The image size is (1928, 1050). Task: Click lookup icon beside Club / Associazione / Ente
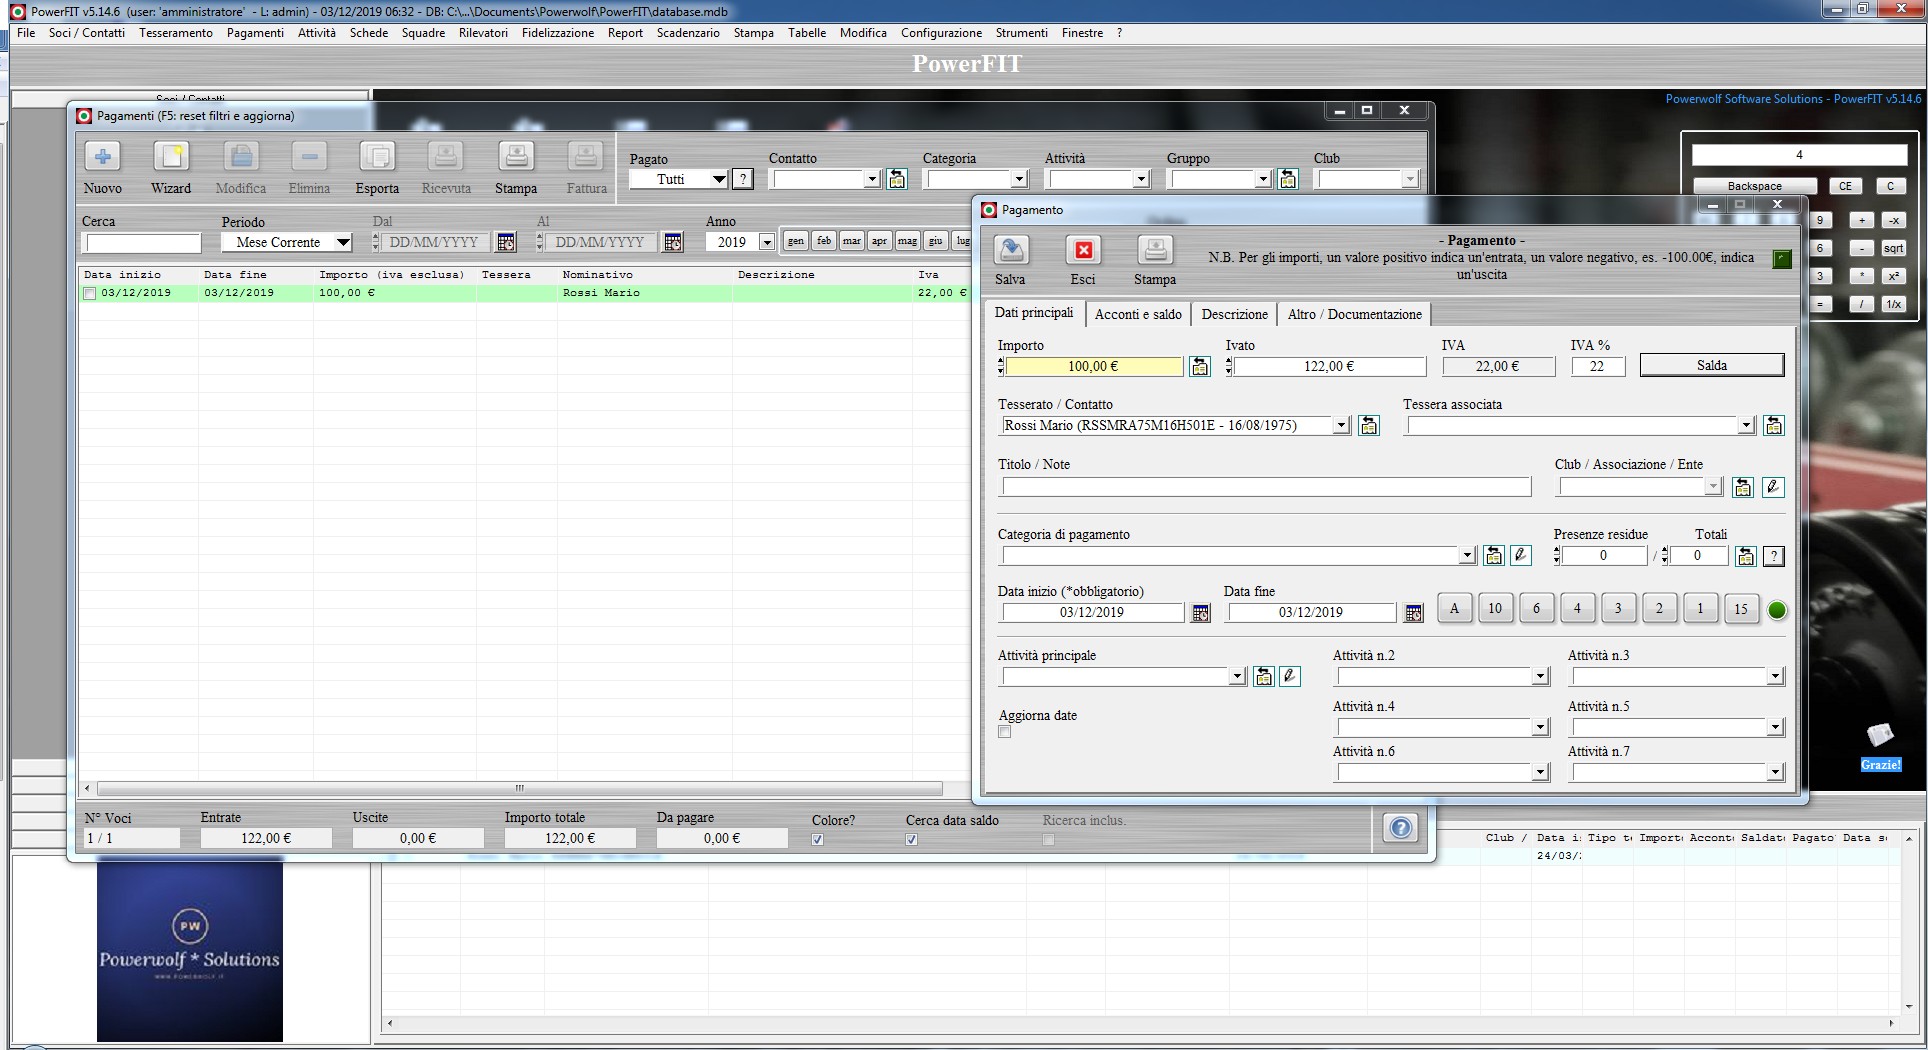[x=1743, y=487]
